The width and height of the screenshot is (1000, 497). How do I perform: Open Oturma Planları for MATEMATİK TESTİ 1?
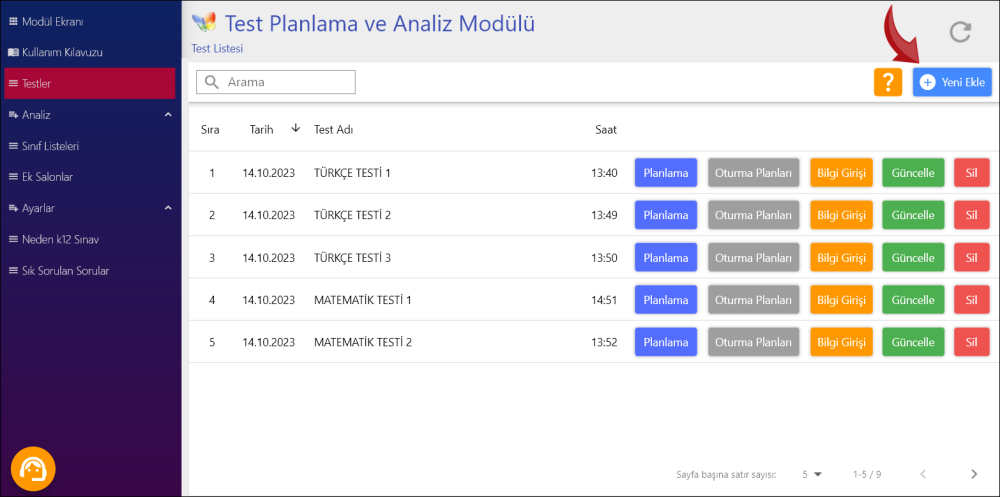coord(753,300)
